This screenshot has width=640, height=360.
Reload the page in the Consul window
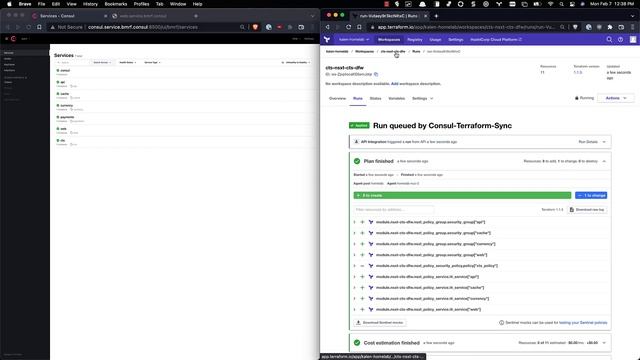pos(29,27)
